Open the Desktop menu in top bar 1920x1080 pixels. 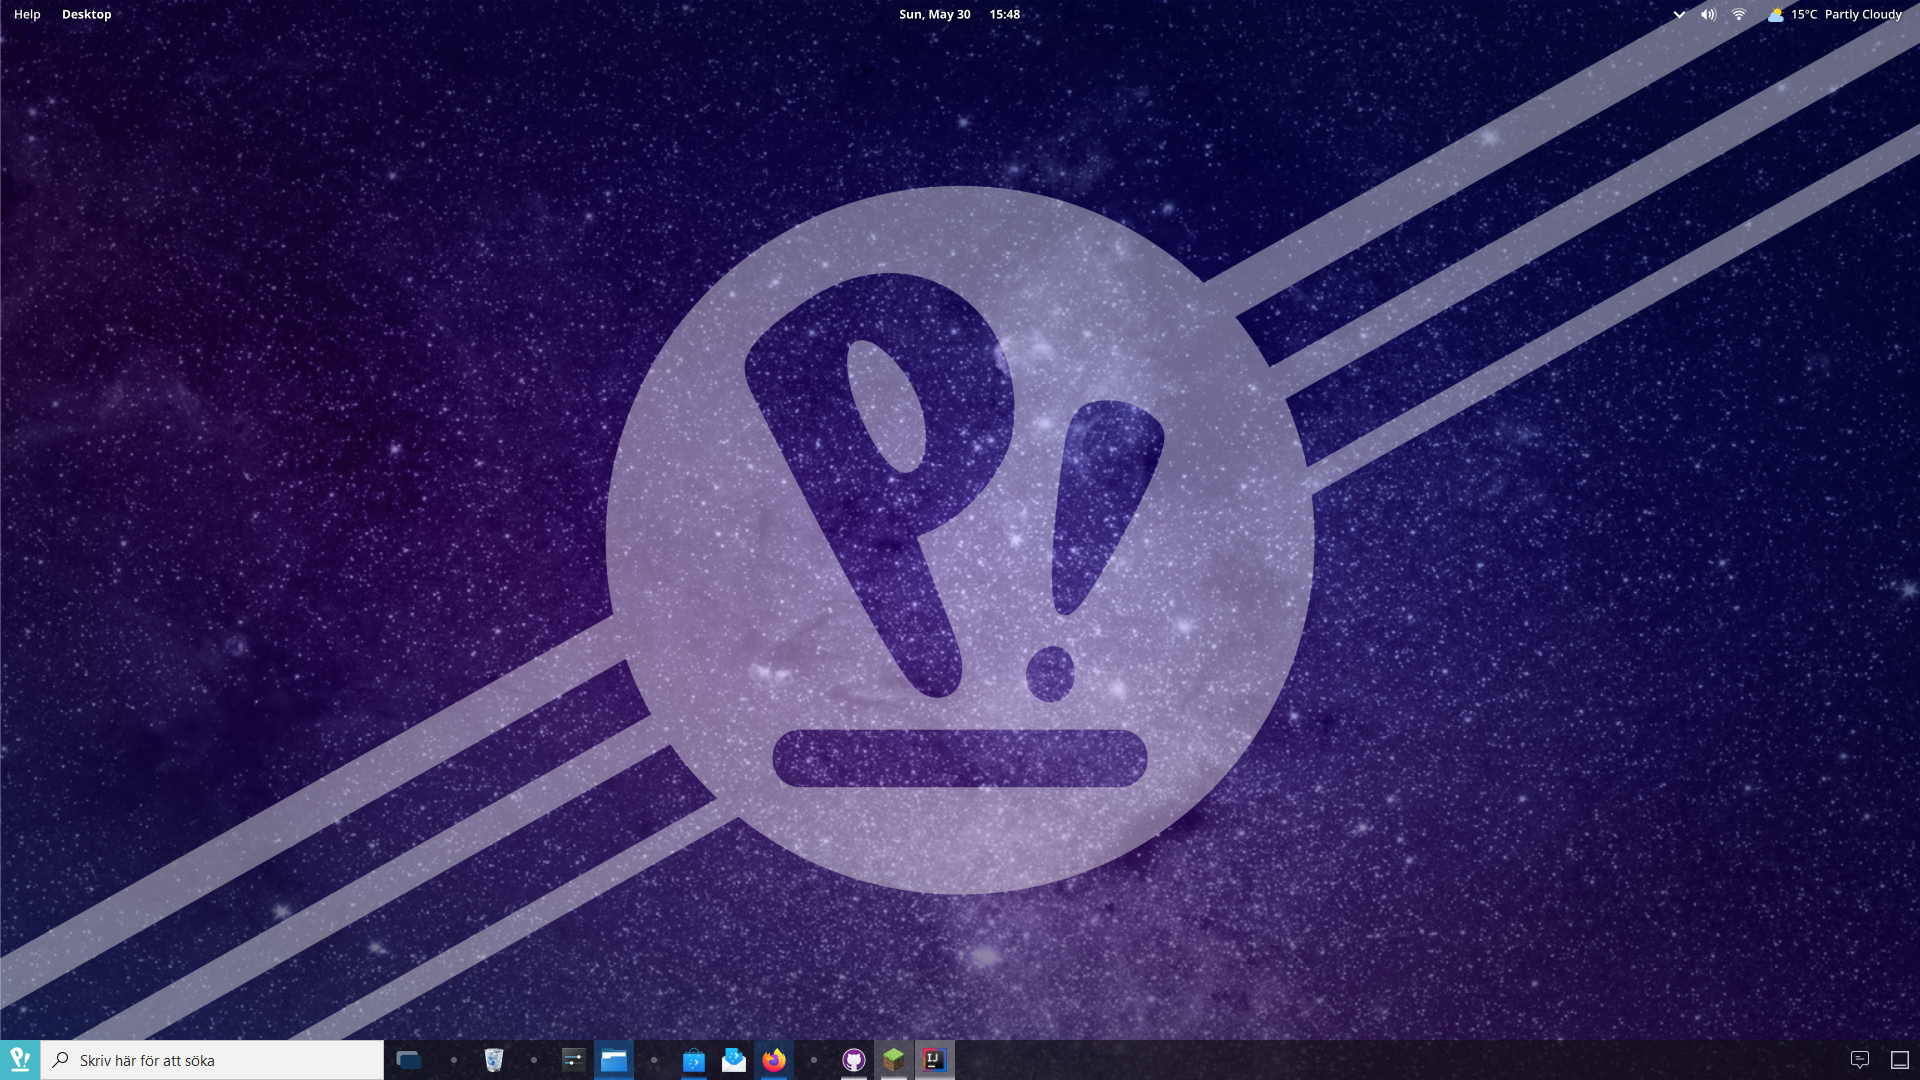tap(87, 14)
